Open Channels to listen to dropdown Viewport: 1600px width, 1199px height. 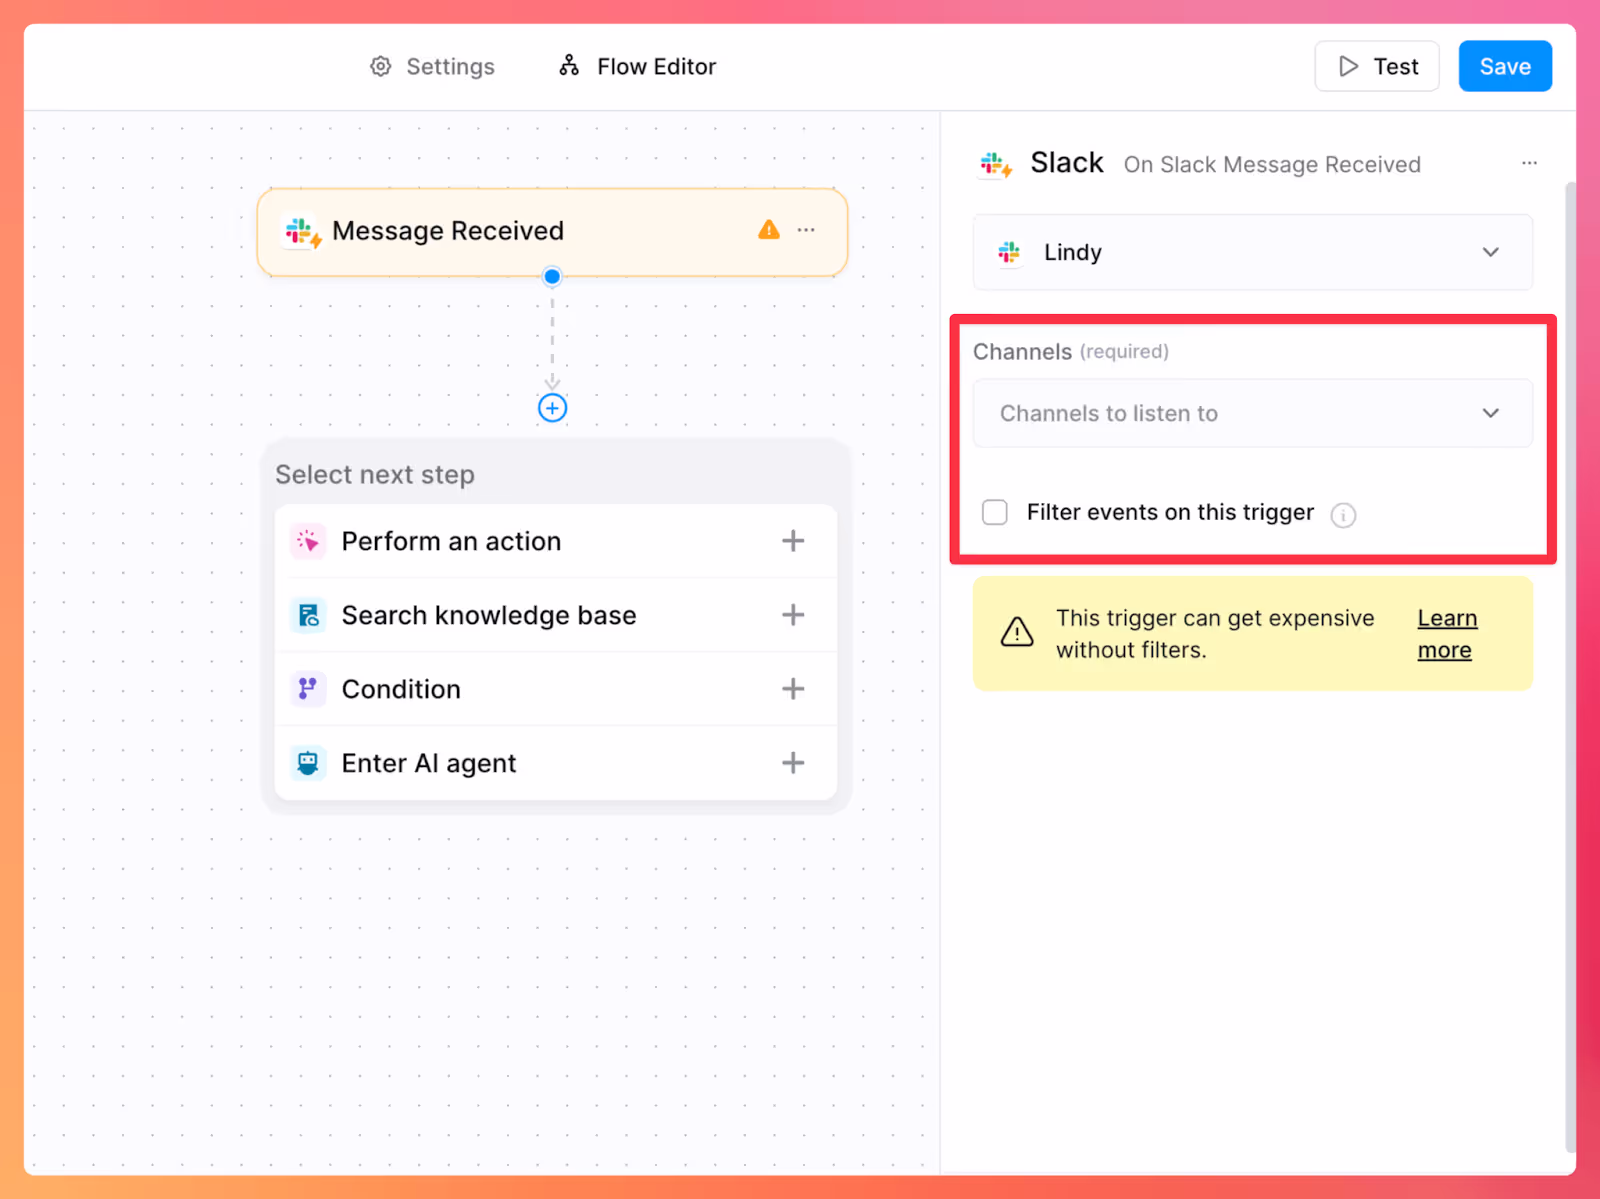coord(1253,413)
